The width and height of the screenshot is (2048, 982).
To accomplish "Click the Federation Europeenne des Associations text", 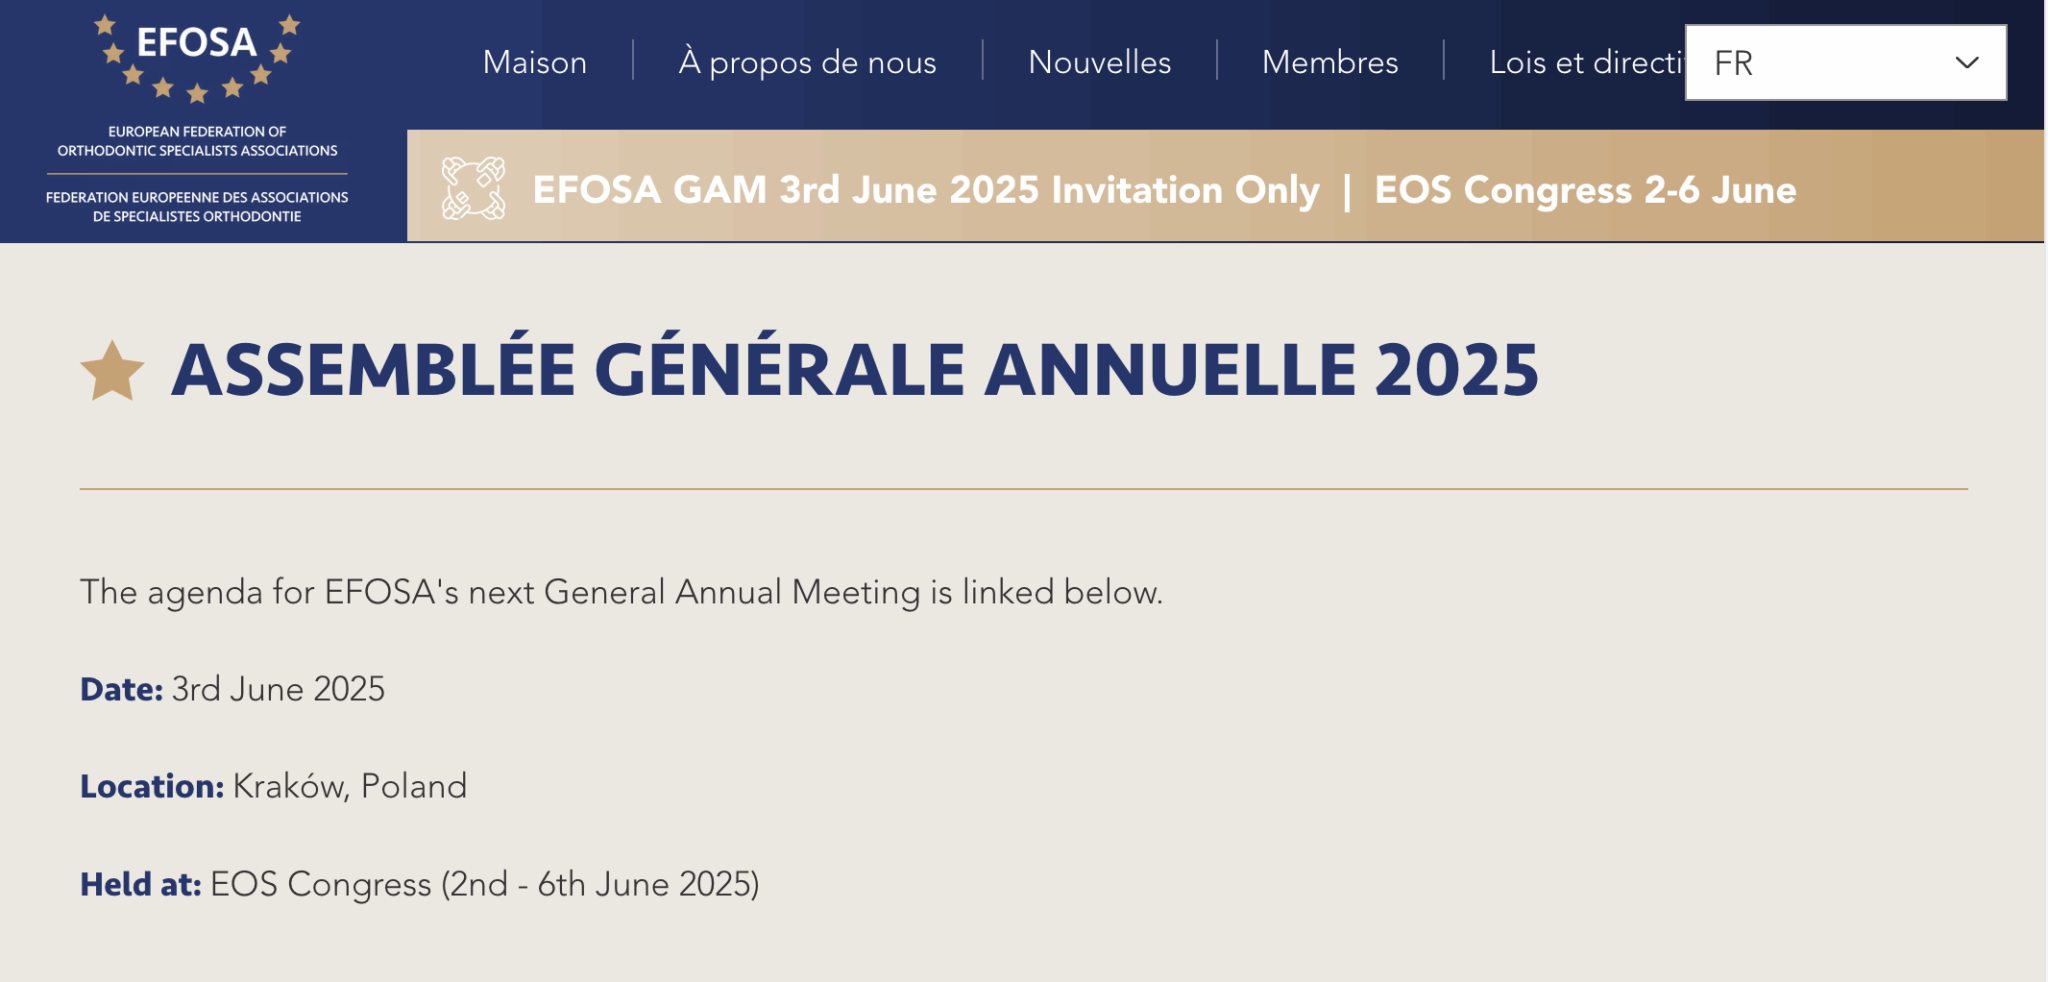I will point(197,207).
